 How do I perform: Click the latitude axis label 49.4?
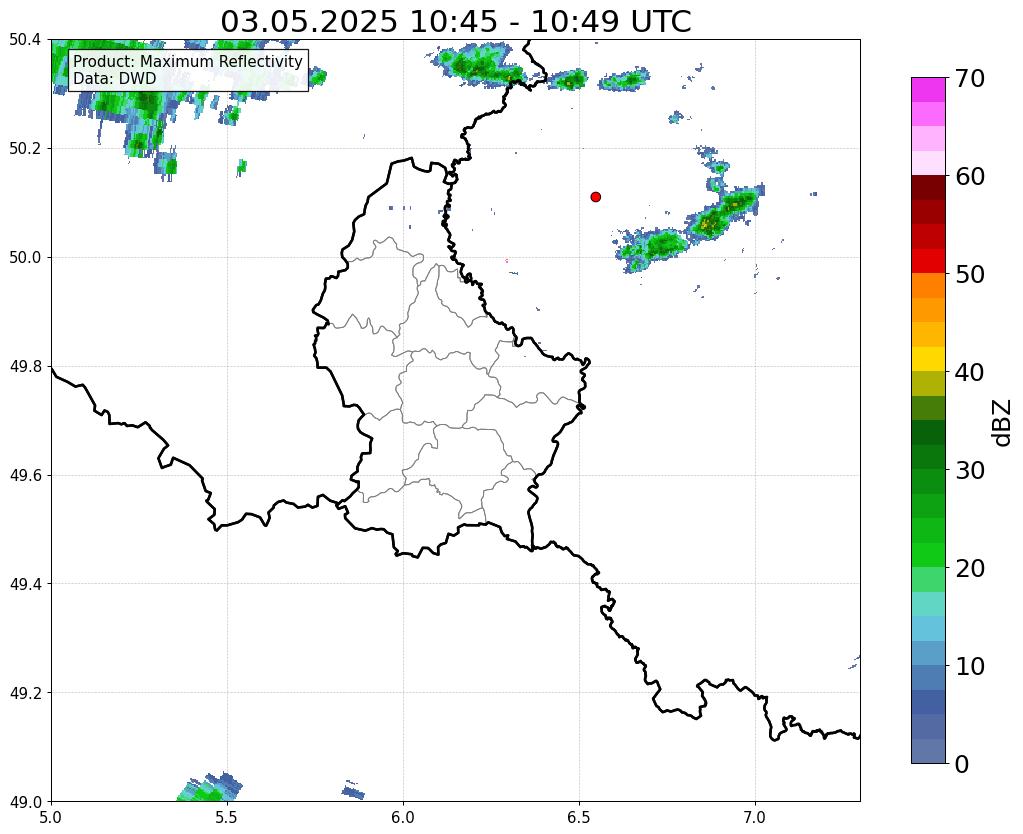click(x=25, y=584)
